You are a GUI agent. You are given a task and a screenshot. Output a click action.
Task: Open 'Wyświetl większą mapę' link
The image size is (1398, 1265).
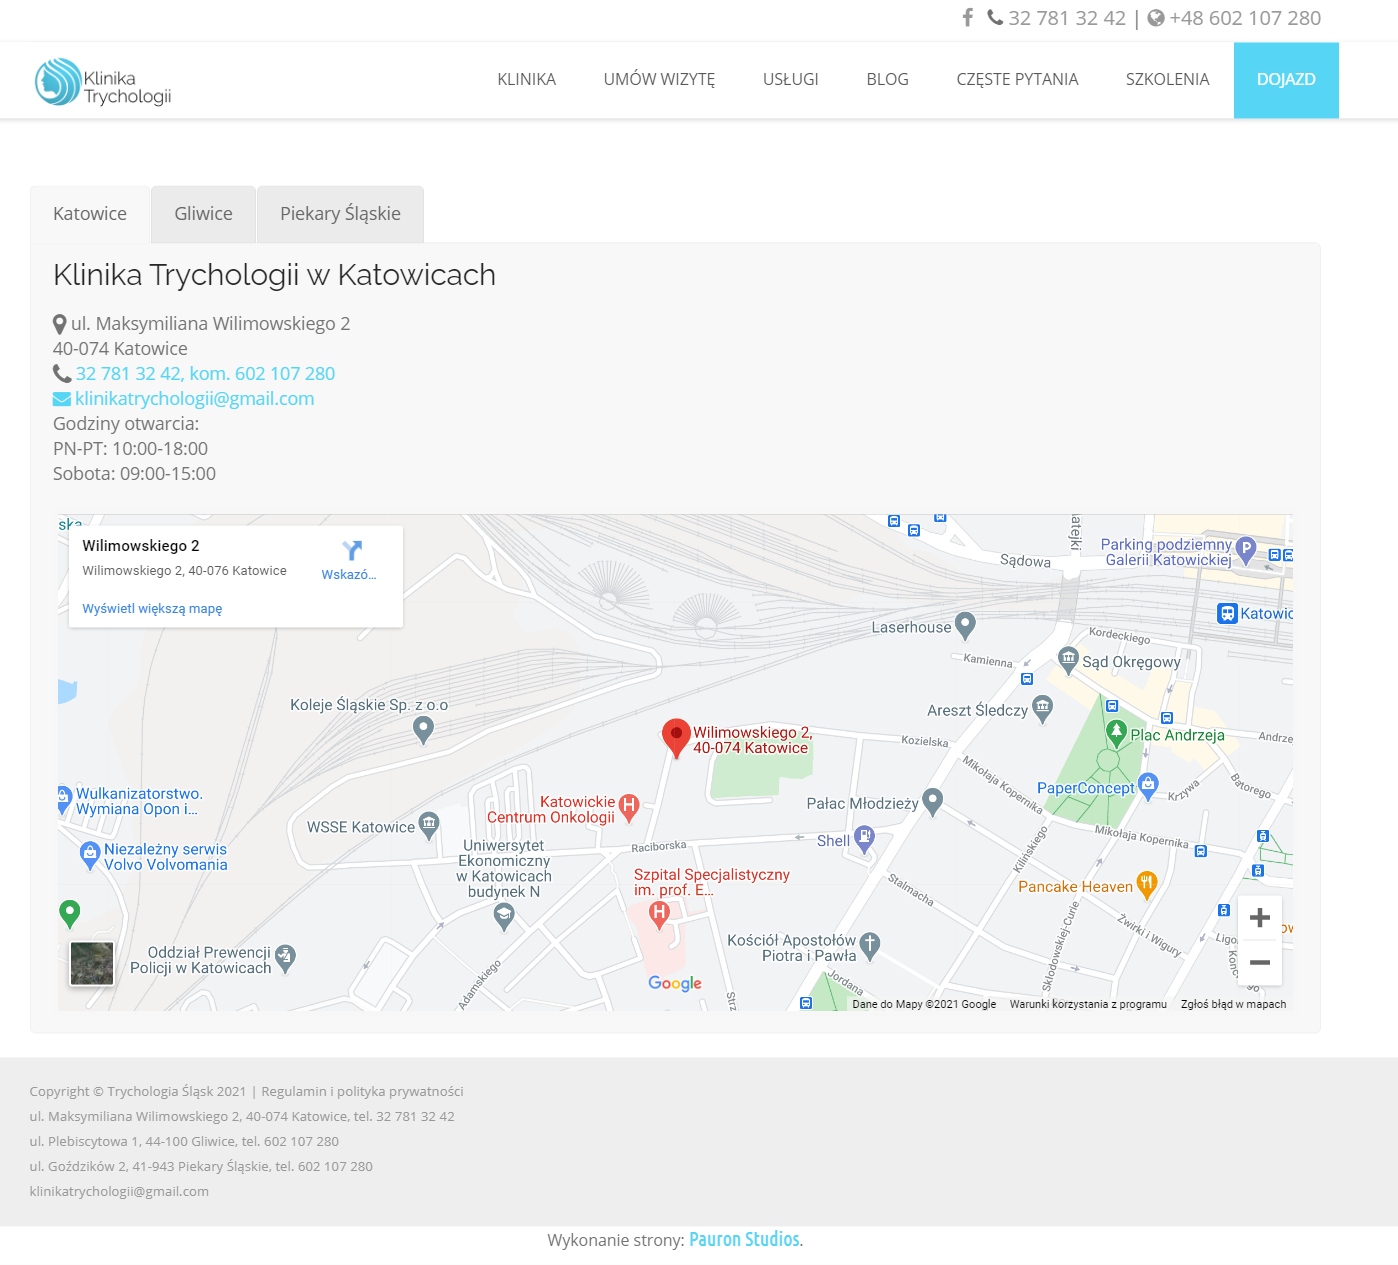point(152,609)
